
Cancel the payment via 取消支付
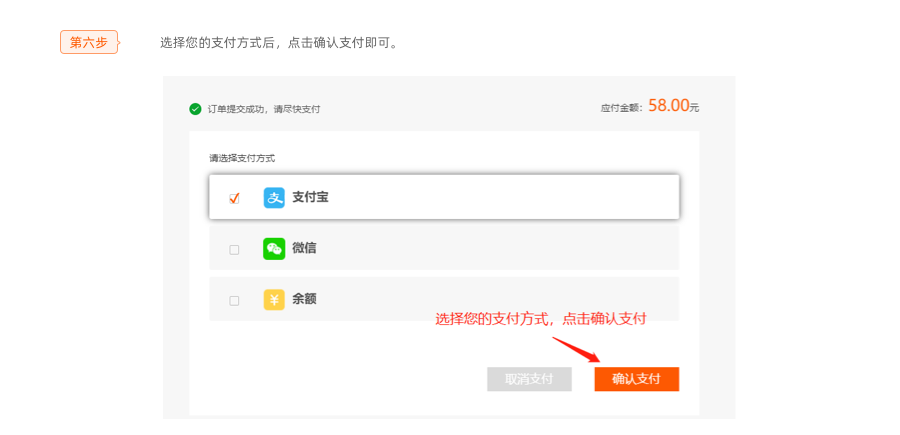coord(529,379)
